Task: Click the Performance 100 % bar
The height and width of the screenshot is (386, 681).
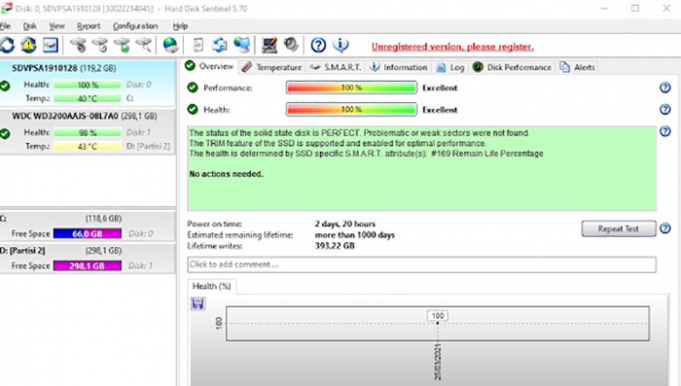Action: pyautogui.click(x=351, y=88)
